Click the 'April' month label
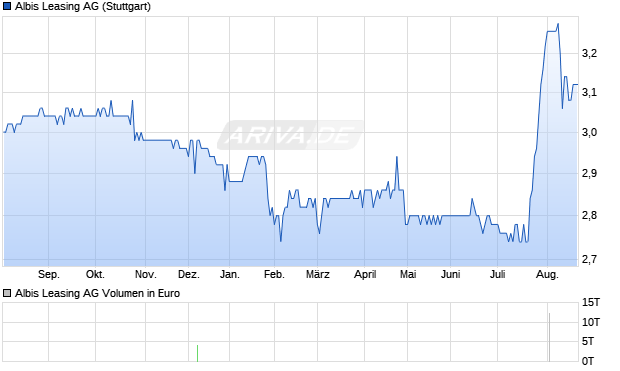The height and width of the screenshot is (371, 620). pos(365,274)
